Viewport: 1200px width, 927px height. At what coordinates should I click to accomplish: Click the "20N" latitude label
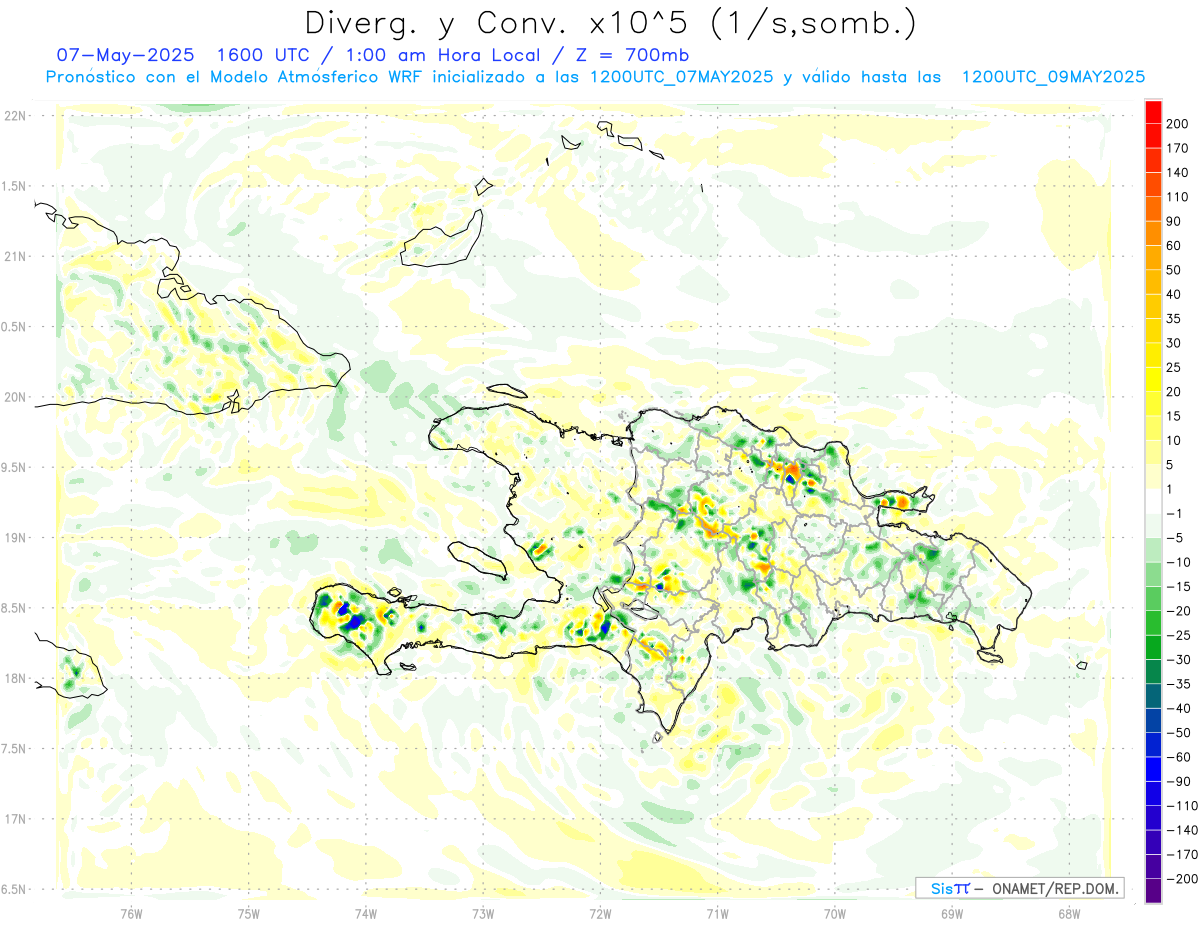click(x=14, y=397)
